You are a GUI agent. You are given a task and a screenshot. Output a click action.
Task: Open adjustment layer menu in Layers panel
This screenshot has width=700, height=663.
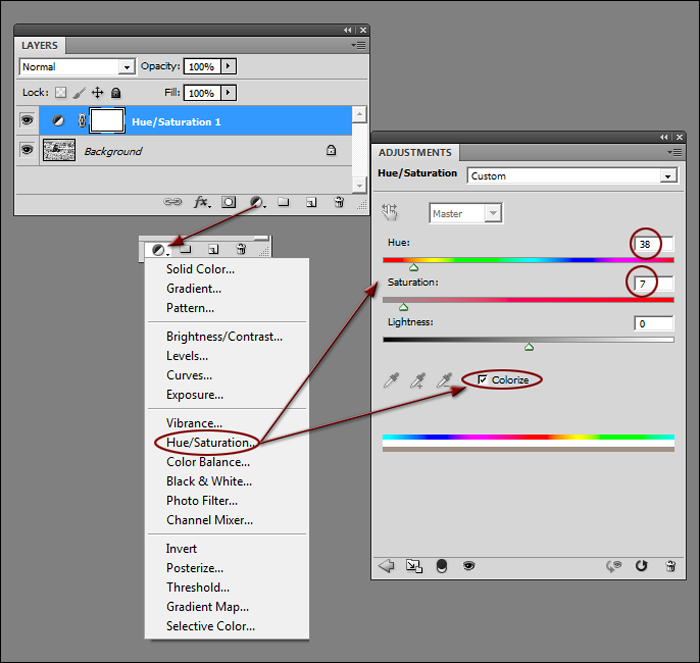(257, 202)
